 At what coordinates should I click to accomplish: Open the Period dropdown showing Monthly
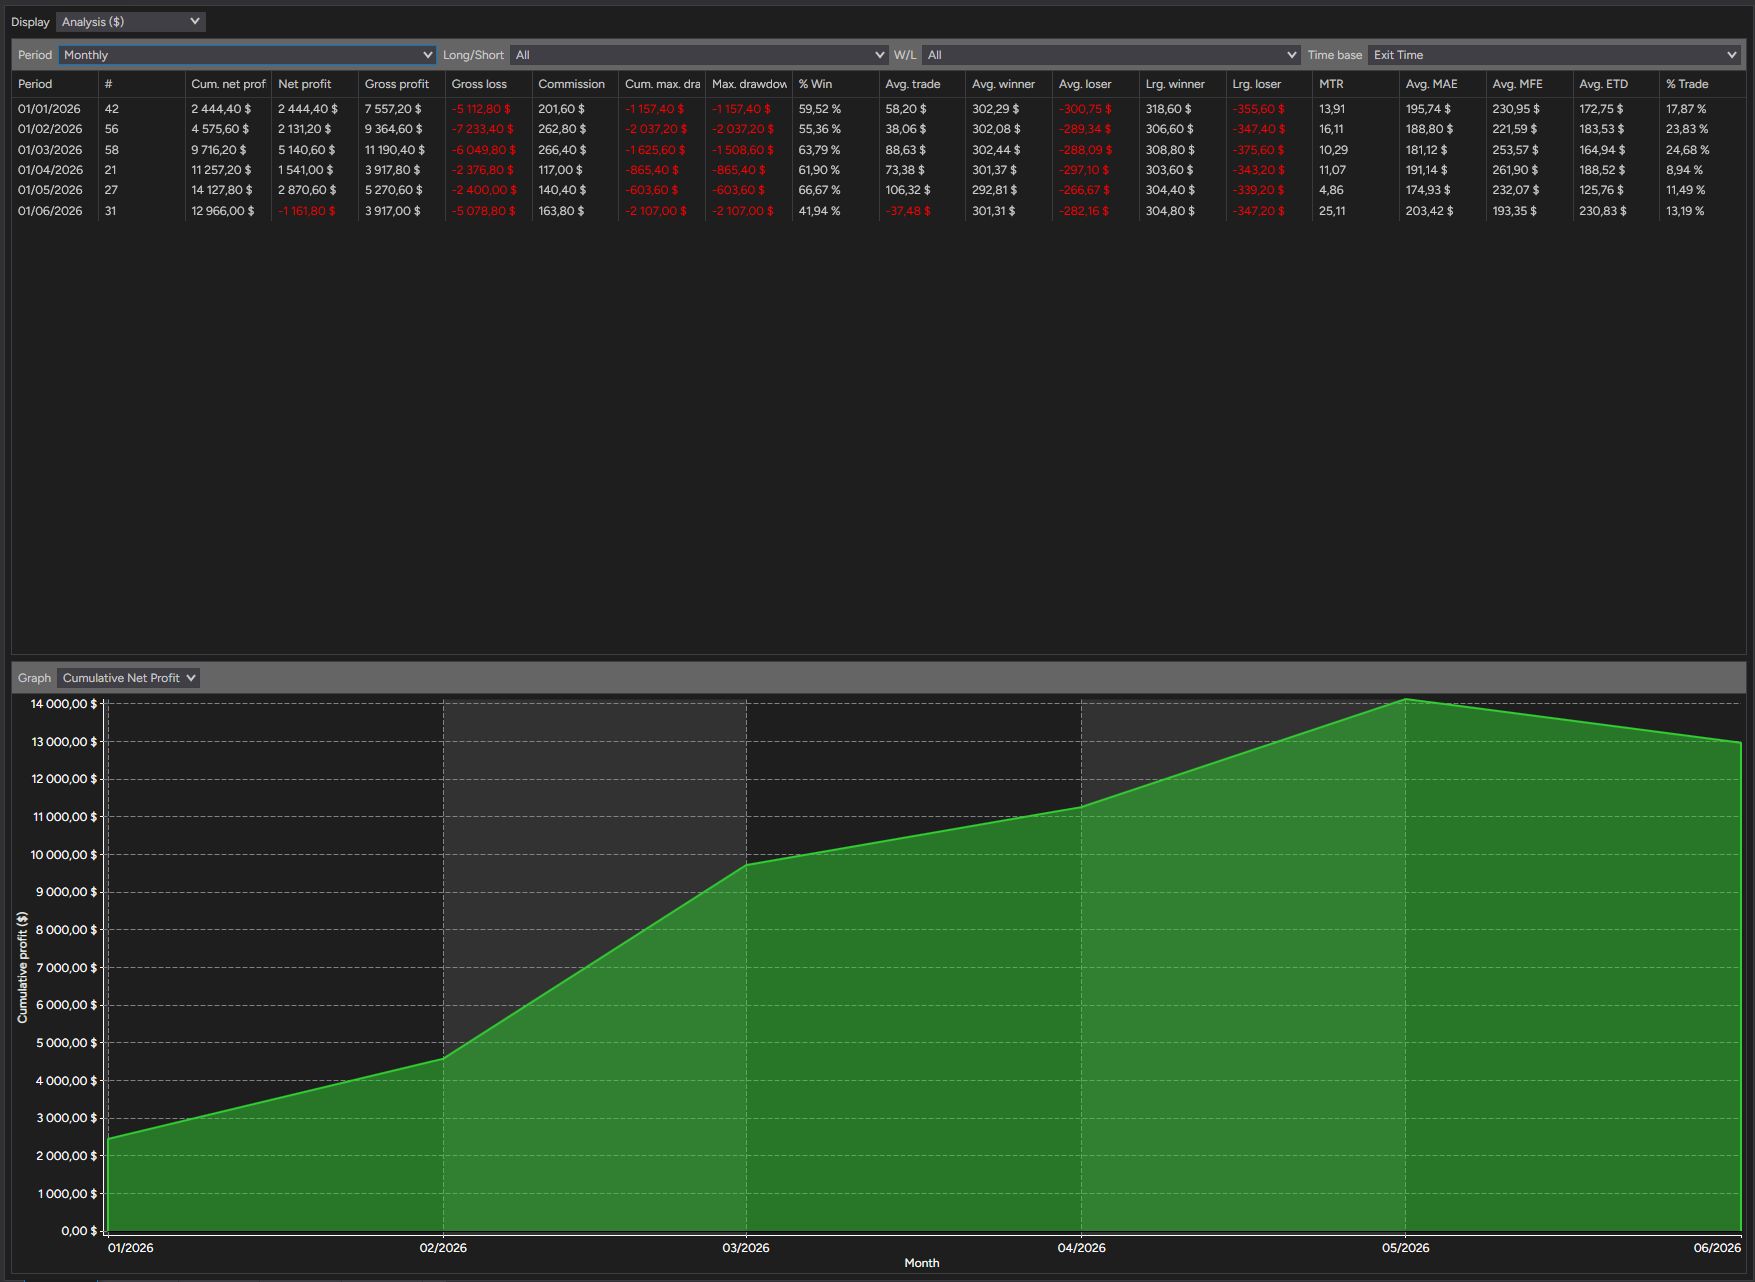[x=247, y=55]
